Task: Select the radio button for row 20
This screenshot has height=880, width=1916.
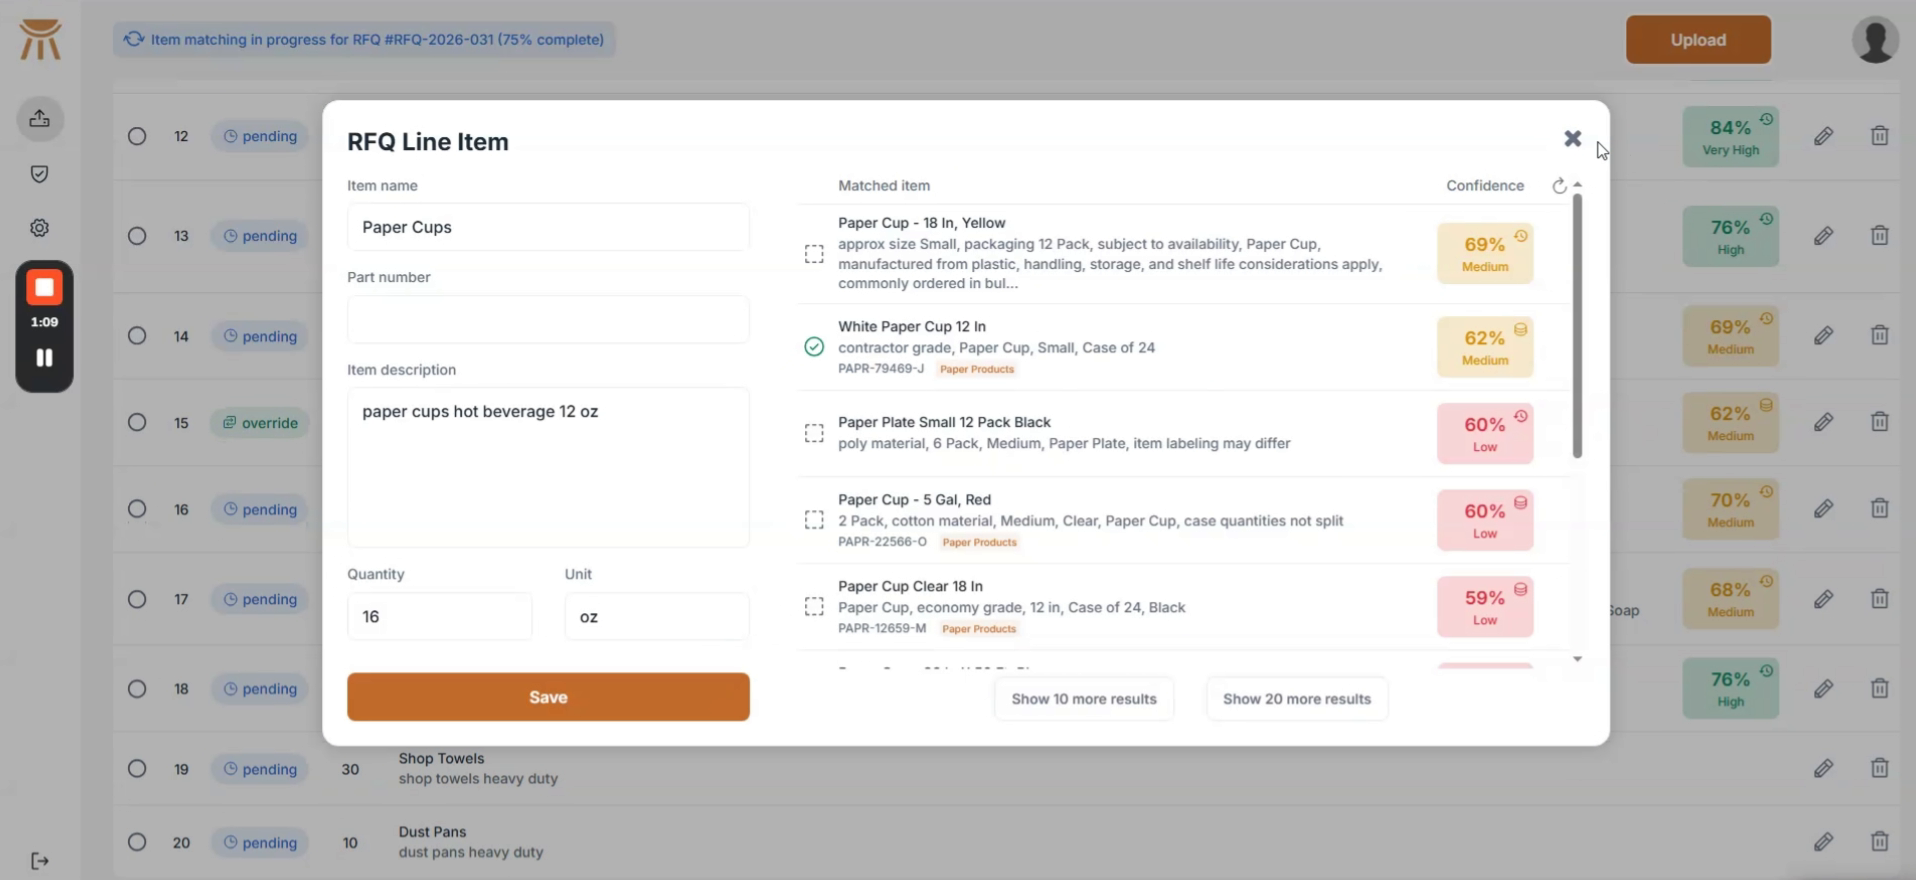Action: pos(137,842)
